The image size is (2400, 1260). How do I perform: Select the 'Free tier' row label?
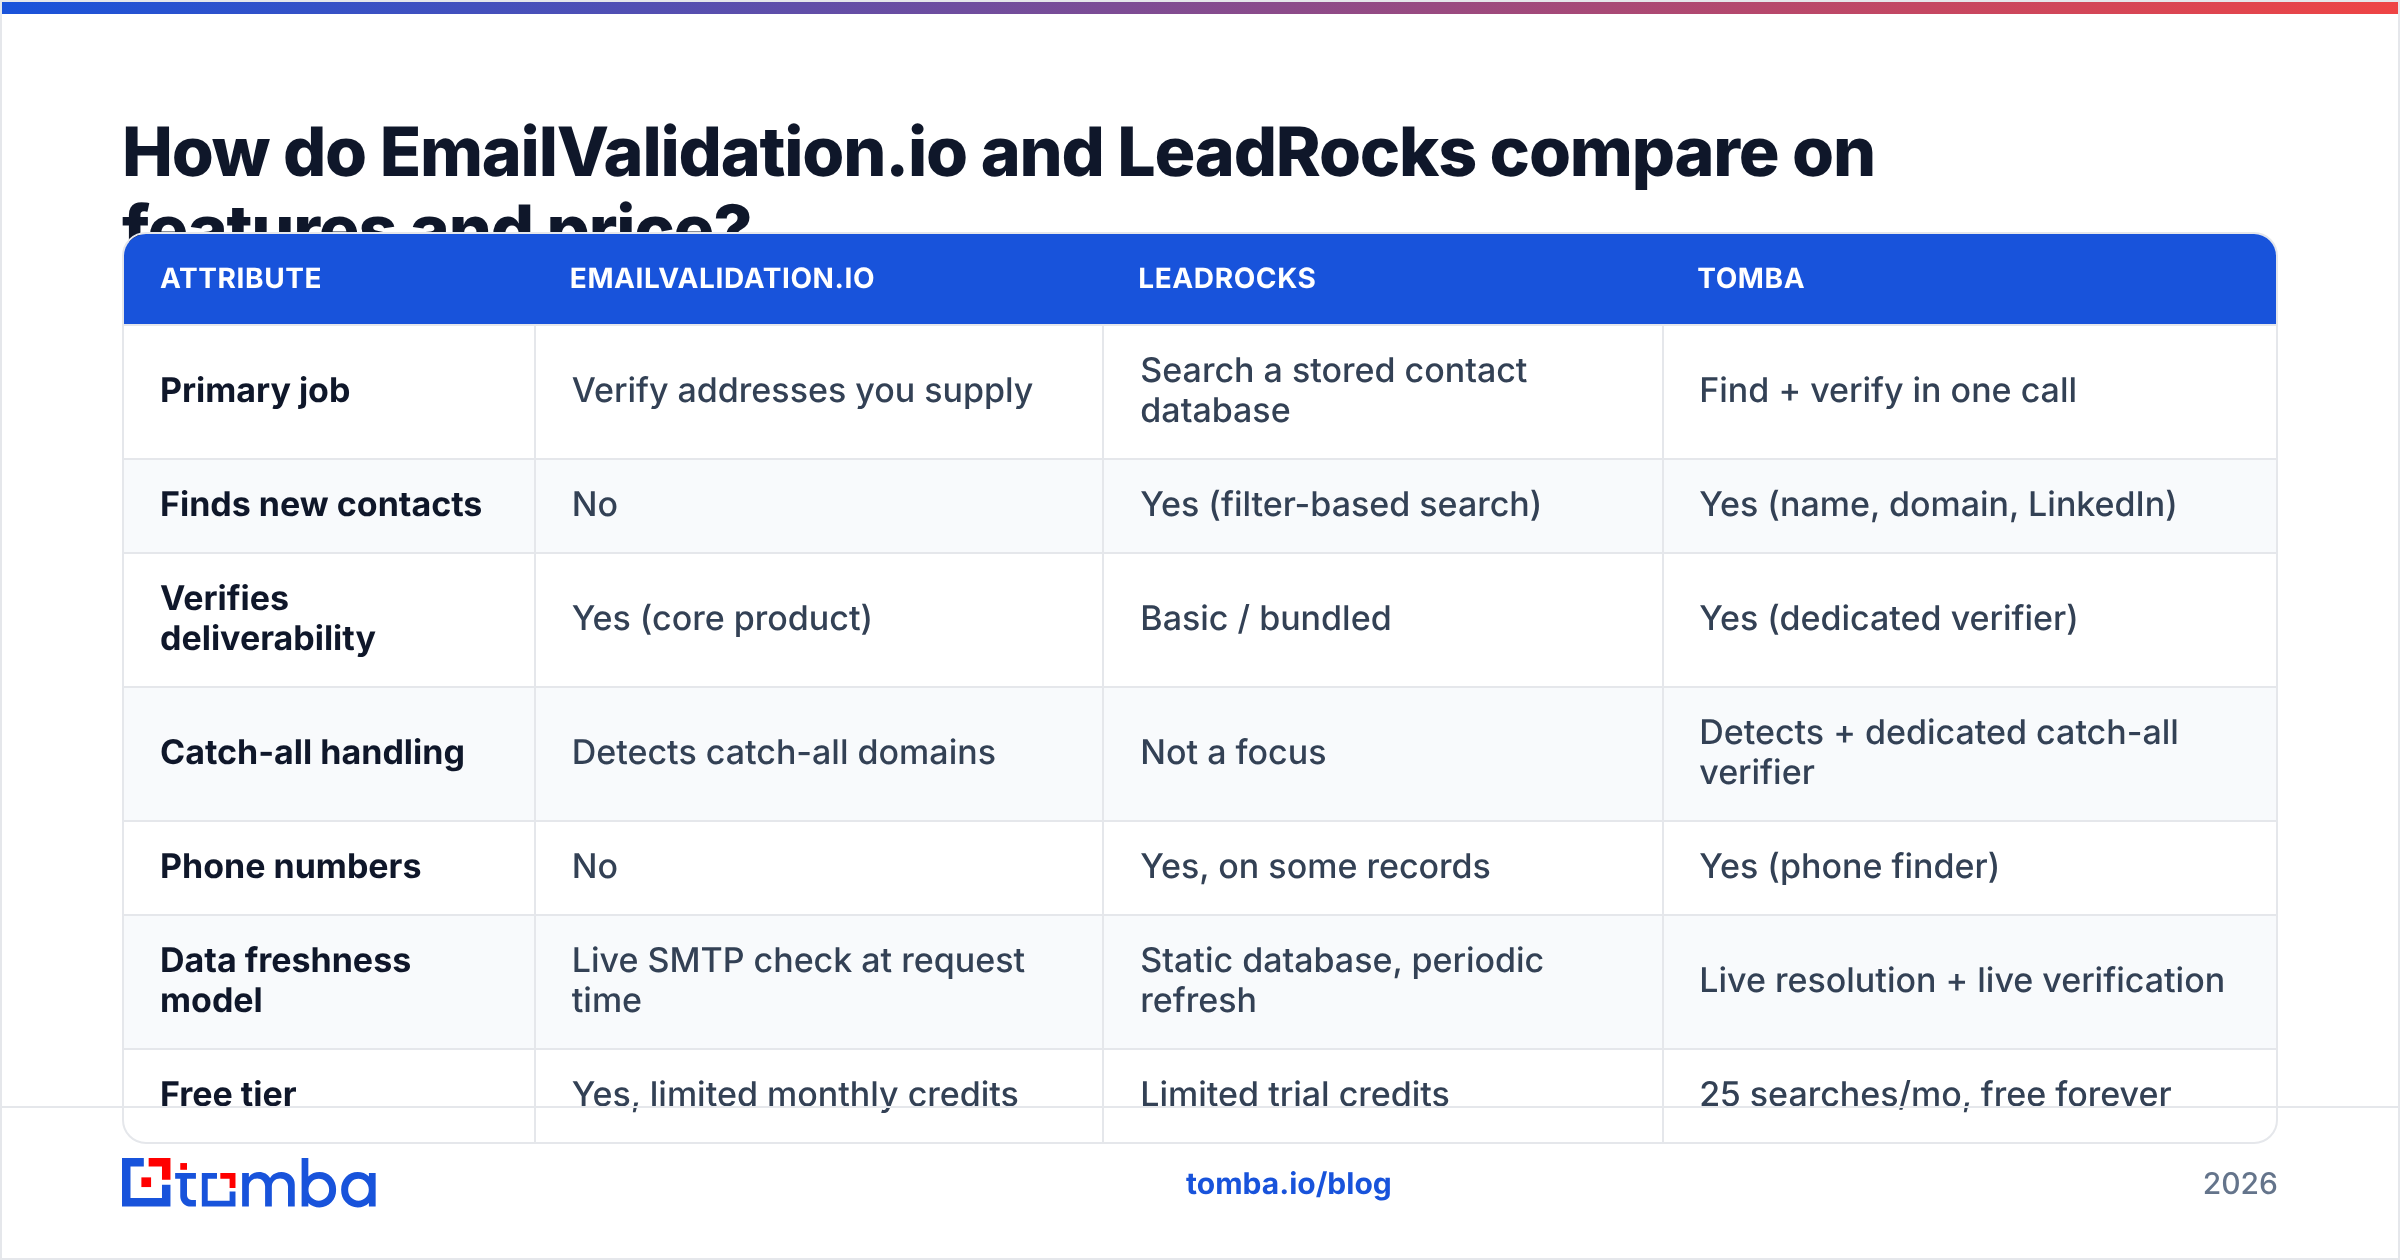(x=228, y=1094)
